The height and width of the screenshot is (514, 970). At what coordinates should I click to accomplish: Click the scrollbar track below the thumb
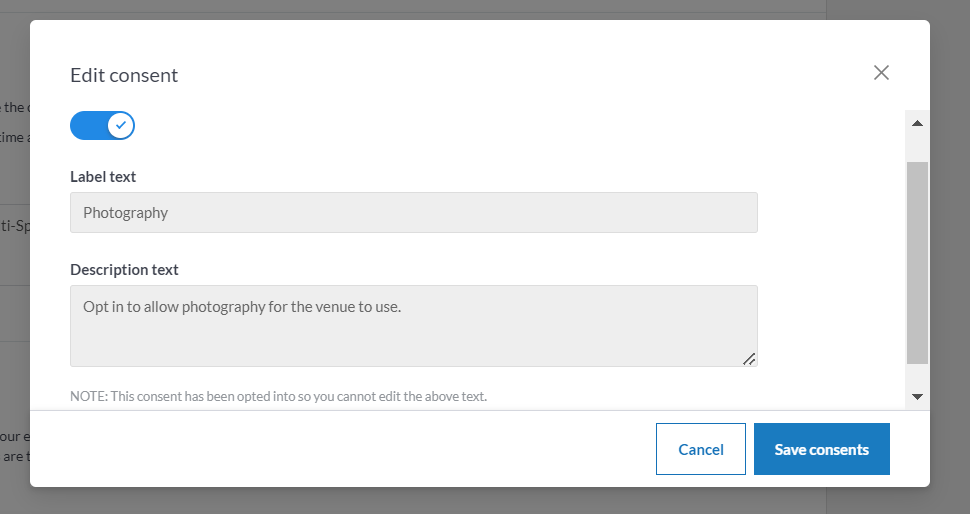pyautogui.click(x=917, y=375)
